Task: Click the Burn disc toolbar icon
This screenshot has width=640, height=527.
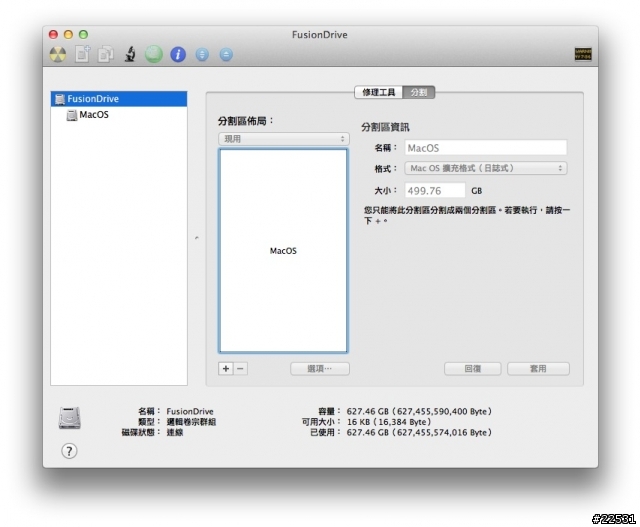Action: 58,54
